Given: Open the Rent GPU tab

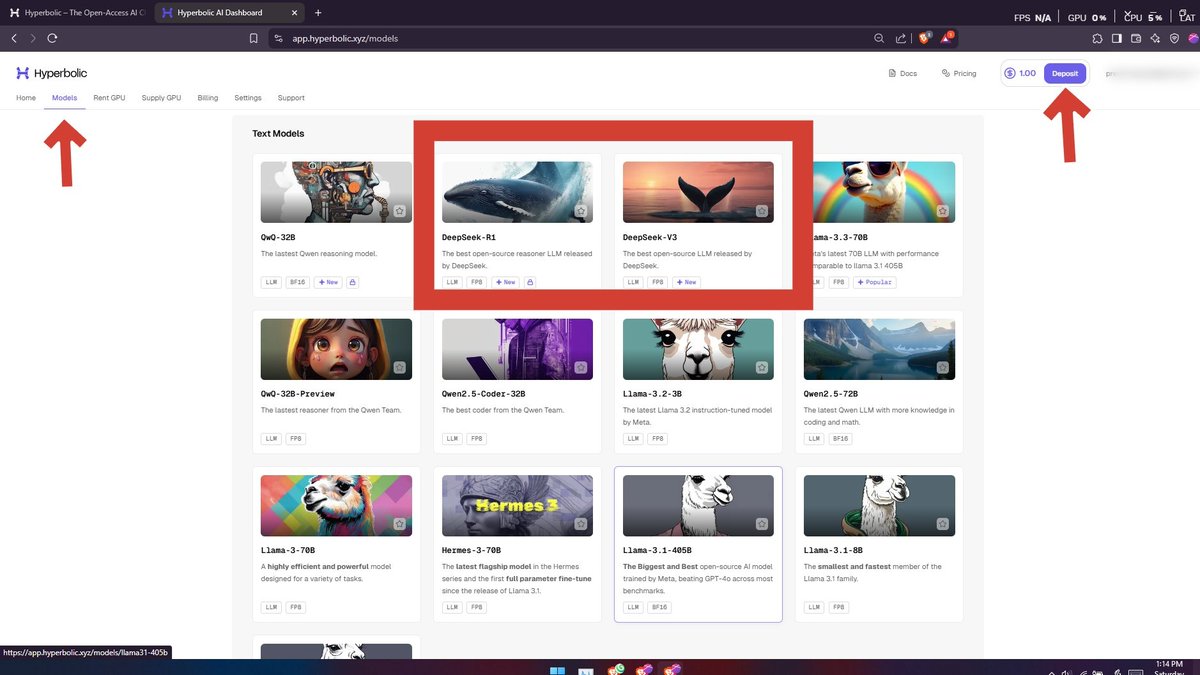Looking at the screenshot, I should click(109, 98).
